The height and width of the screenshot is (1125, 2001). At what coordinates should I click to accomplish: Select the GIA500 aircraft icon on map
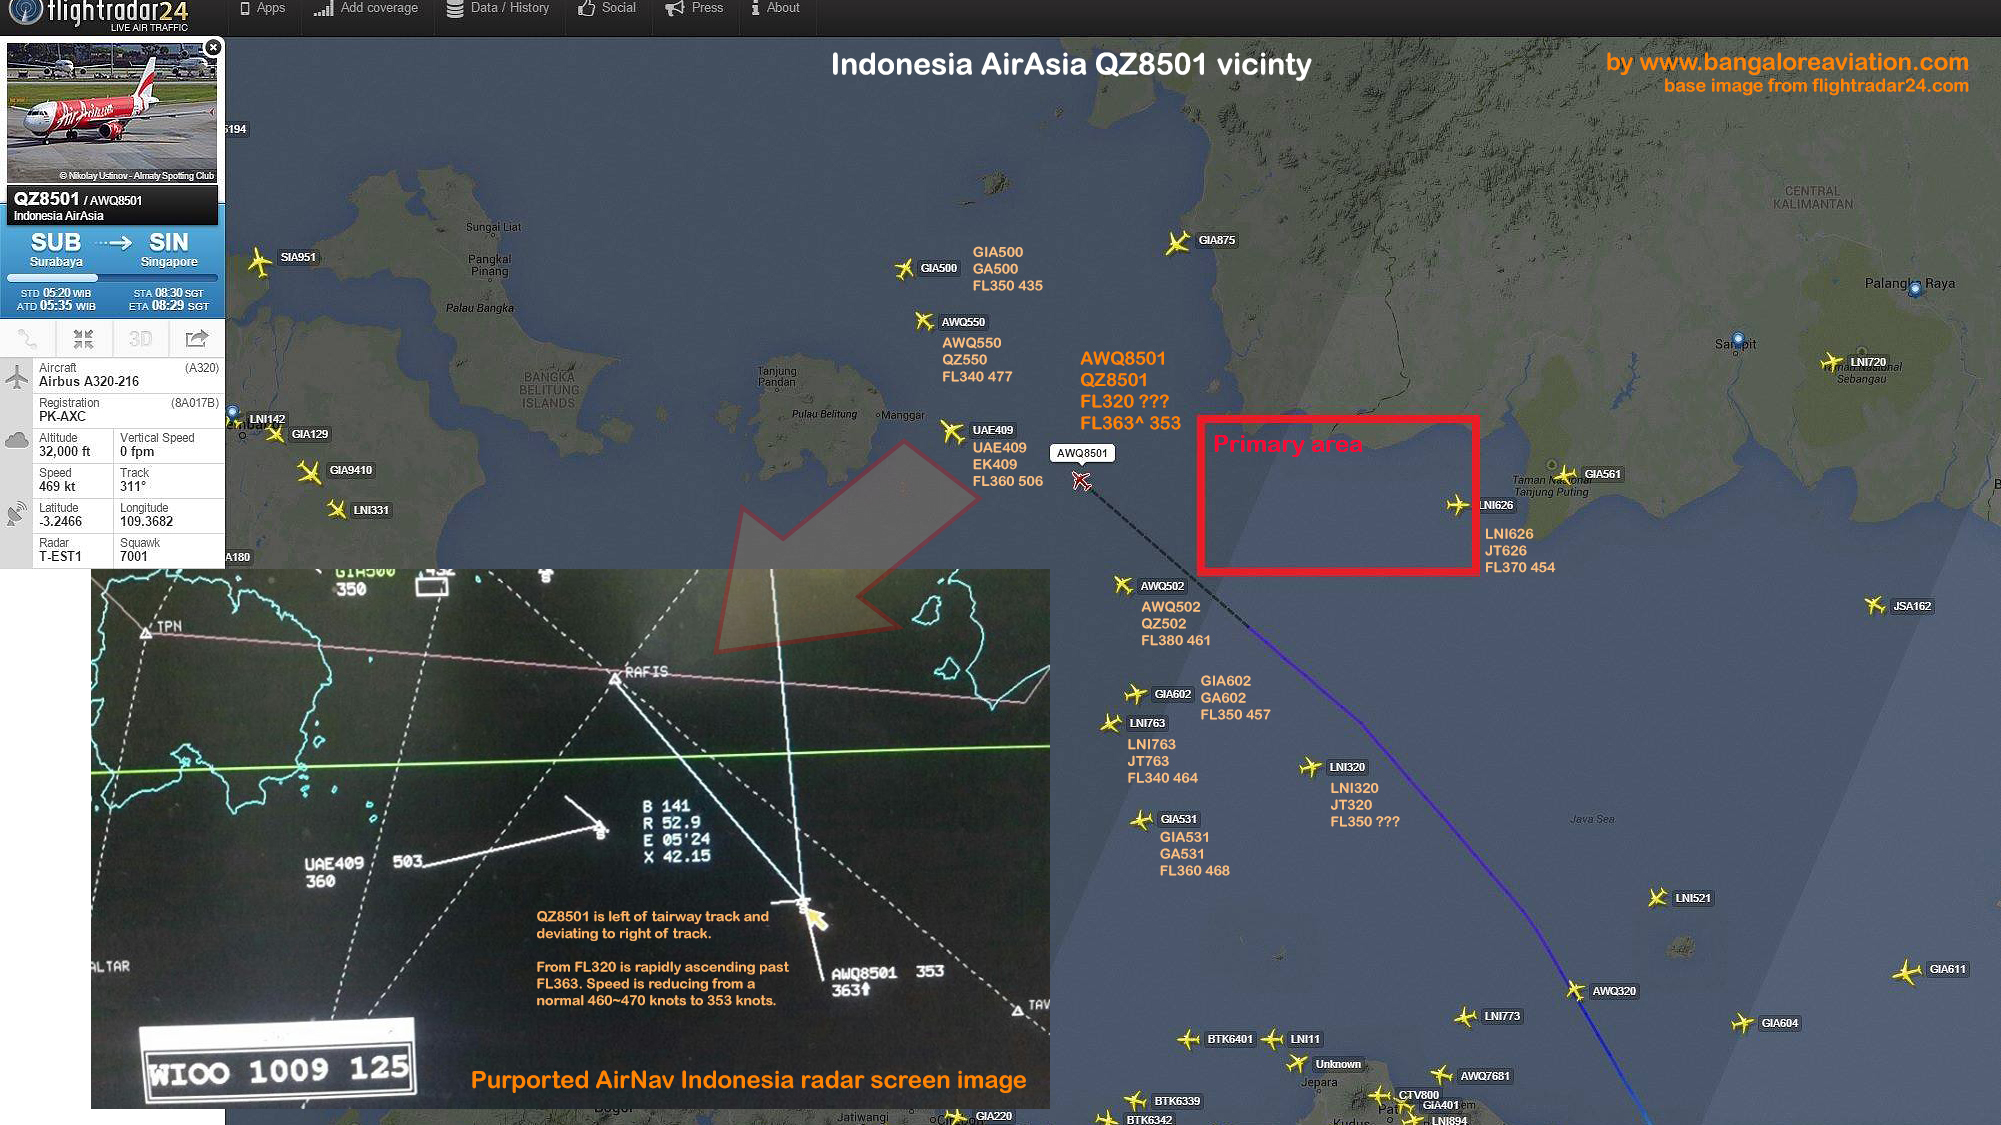click(904, 269)
